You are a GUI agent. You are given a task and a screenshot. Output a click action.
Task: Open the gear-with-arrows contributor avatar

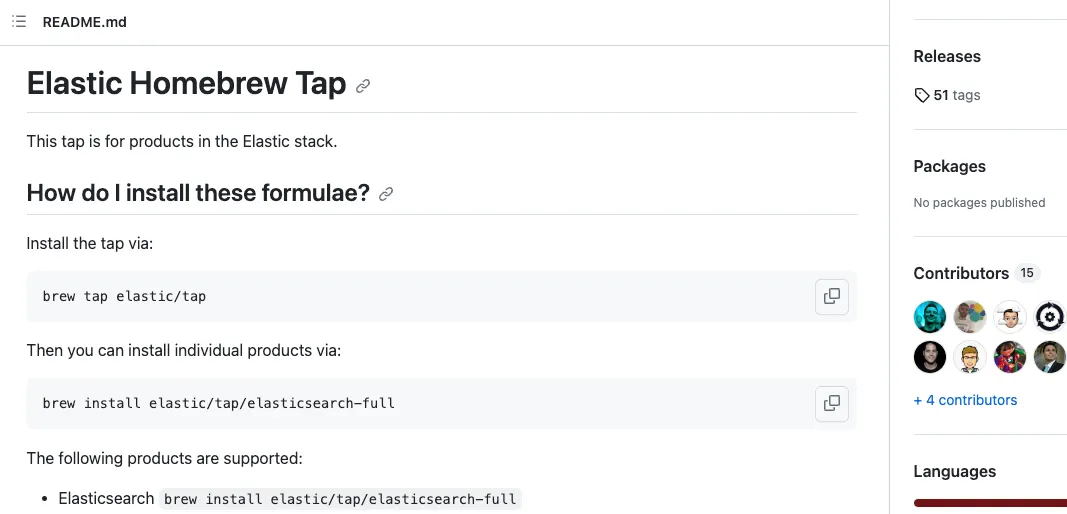coord(1050,317)
